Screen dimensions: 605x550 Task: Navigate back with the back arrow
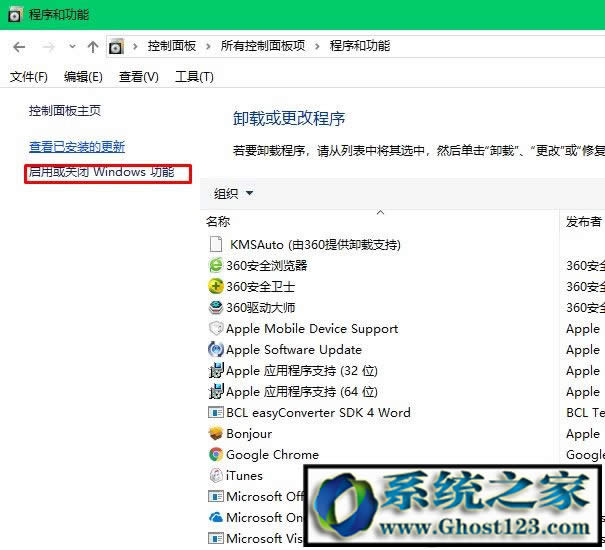pos(19,46)
